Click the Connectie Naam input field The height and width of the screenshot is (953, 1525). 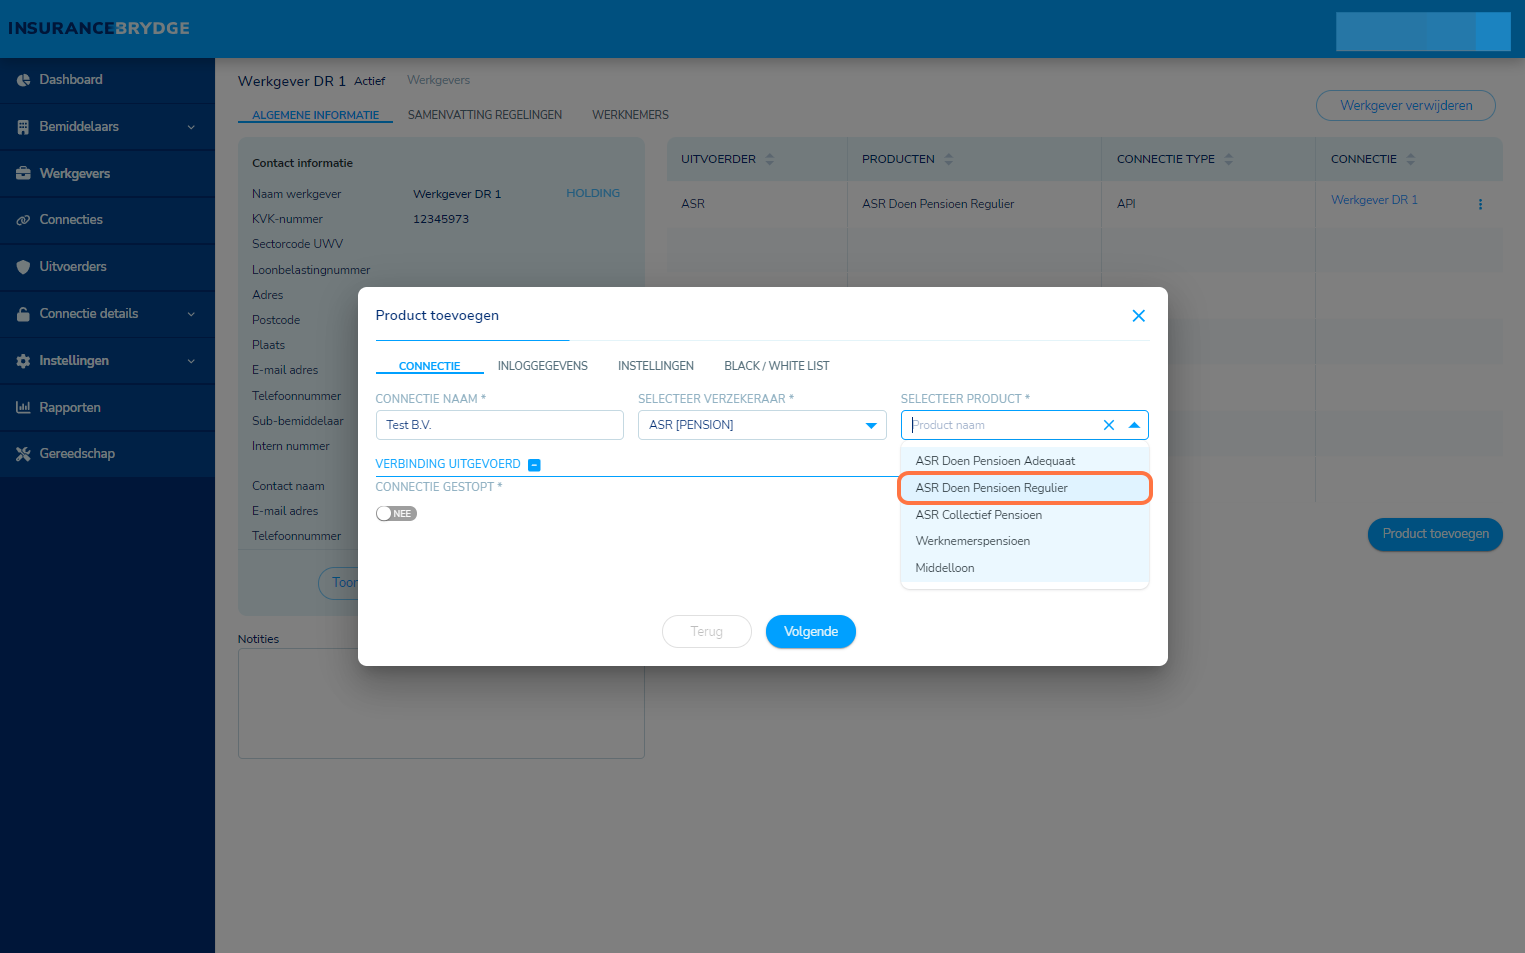coord(500,425)
